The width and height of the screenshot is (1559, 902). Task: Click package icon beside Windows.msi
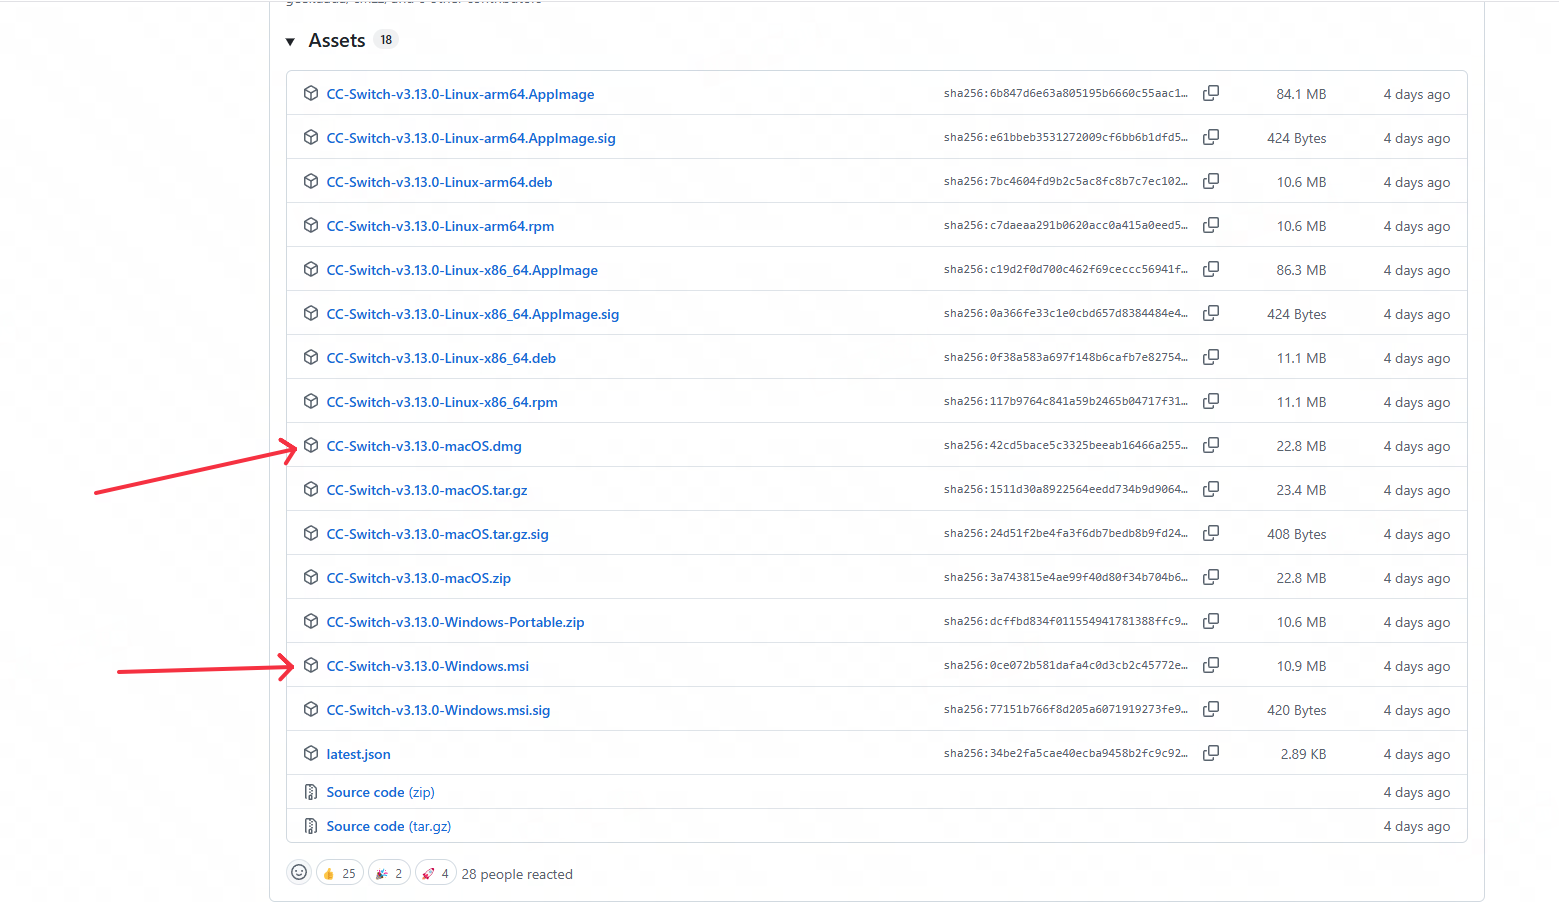[311, 665]
